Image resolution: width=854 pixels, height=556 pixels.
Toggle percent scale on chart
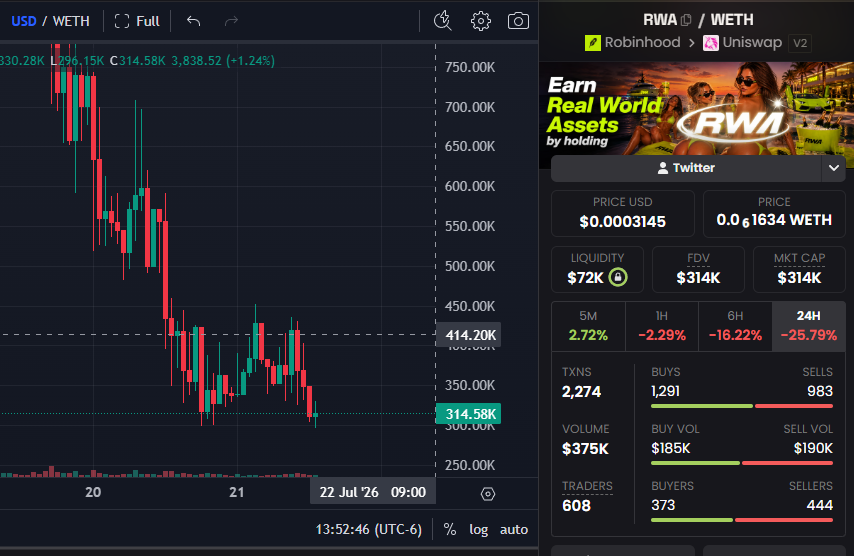click(450, 529)
